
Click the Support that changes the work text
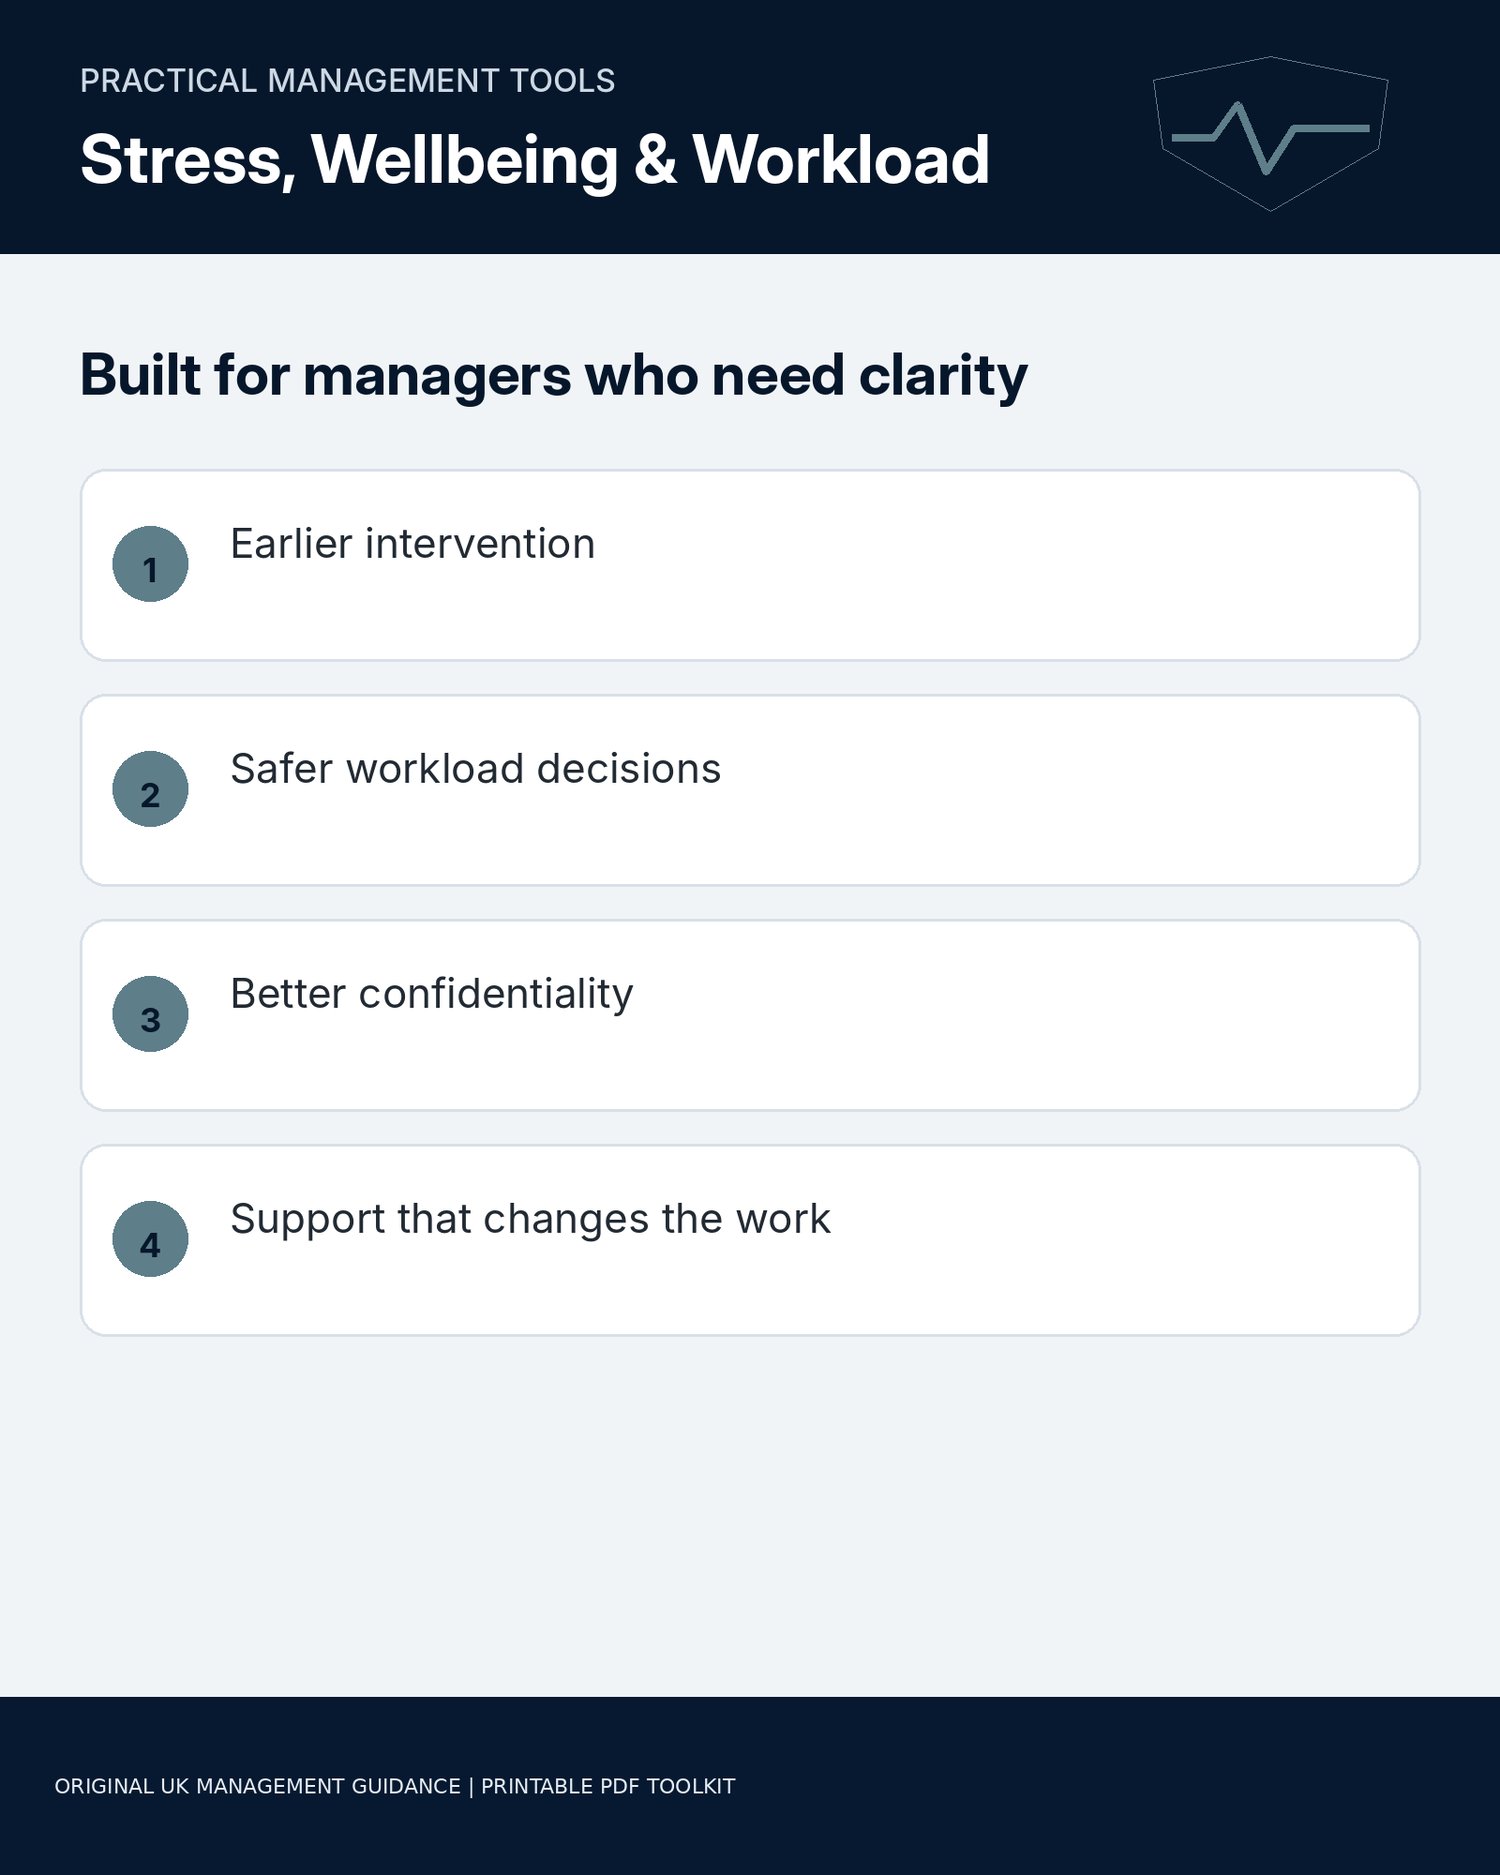[531, 1220]
